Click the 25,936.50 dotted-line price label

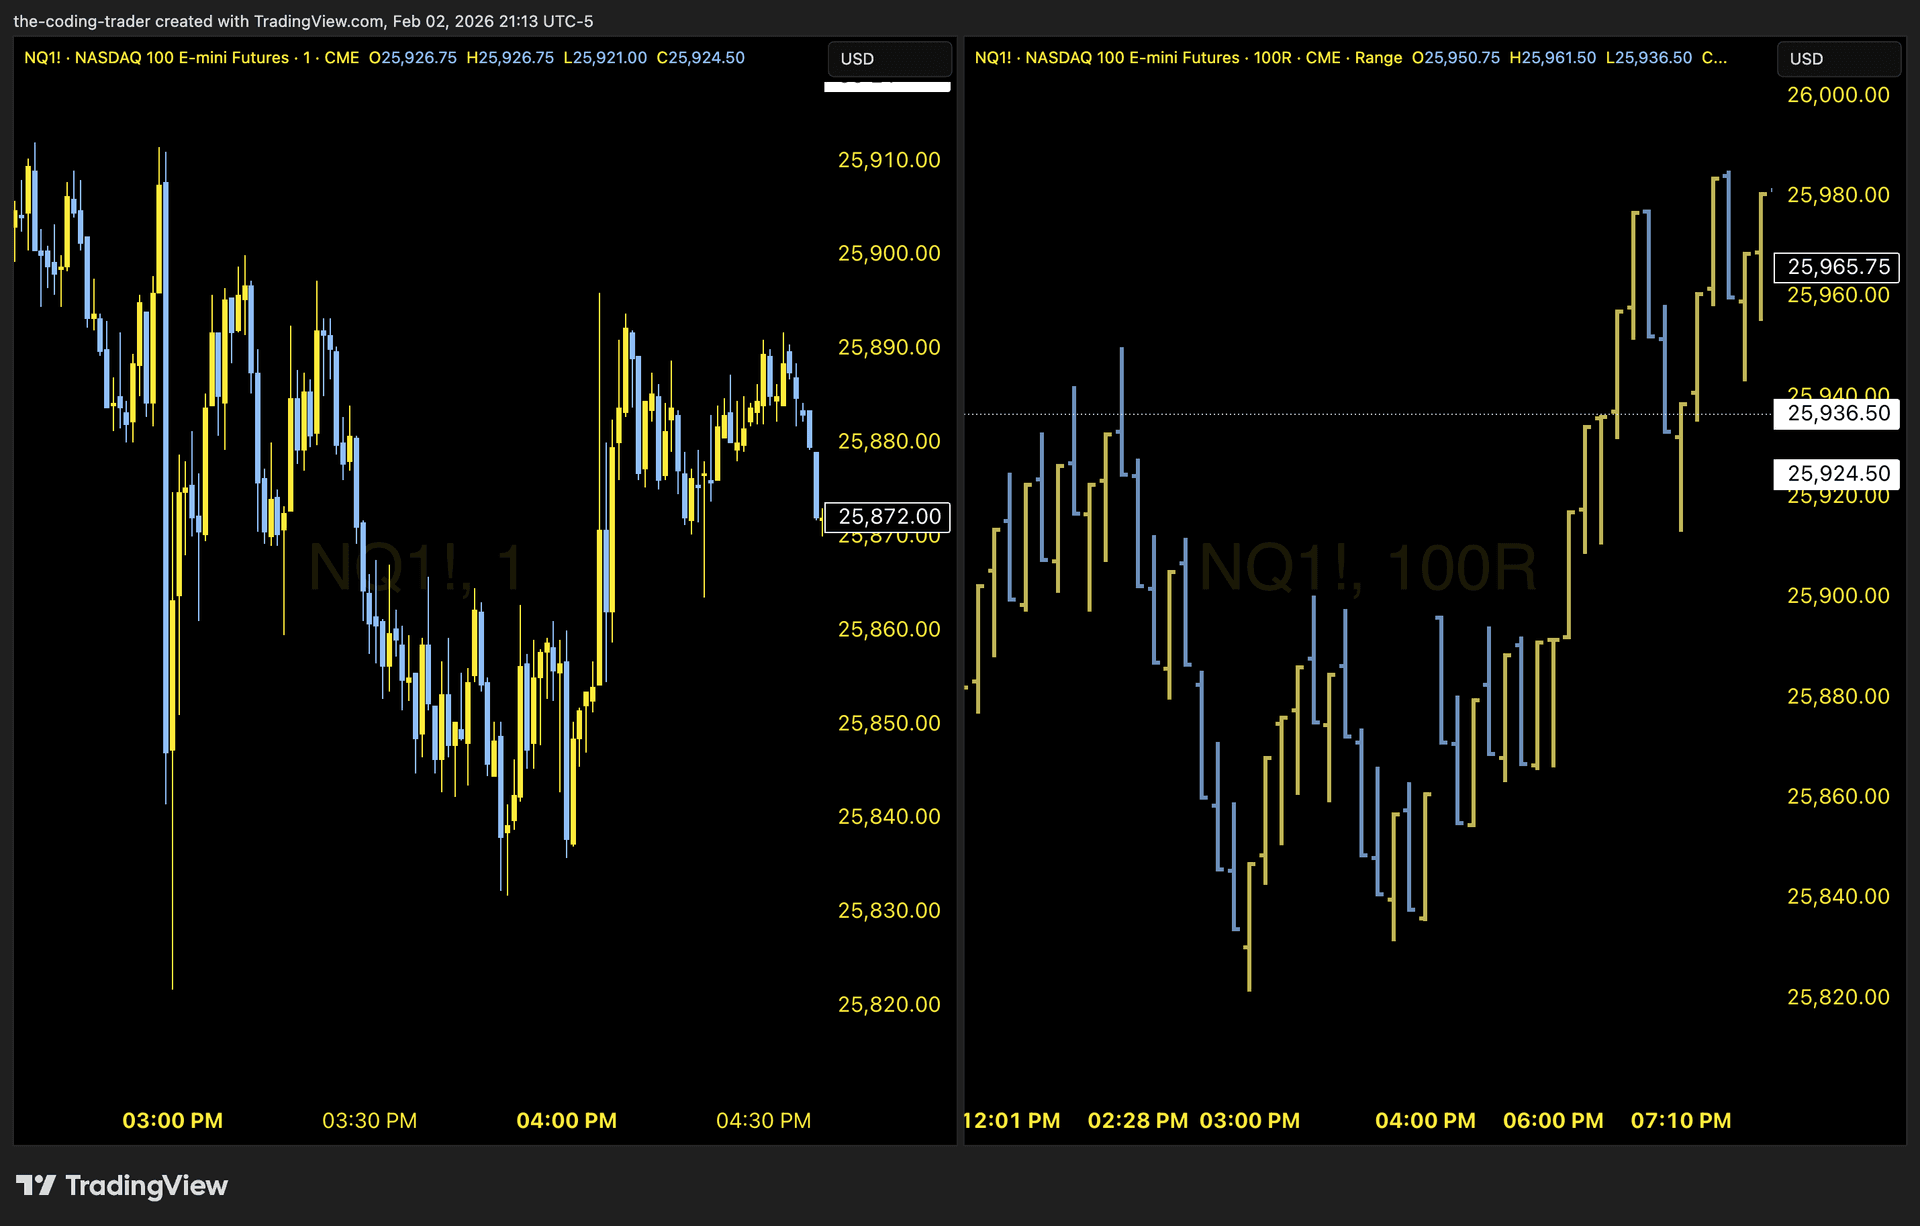(1836, 412)
